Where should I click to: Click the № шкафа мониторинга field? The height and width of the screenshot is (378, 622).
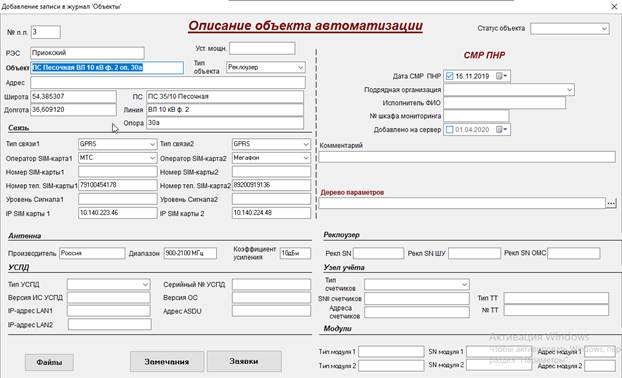point(476,116)
